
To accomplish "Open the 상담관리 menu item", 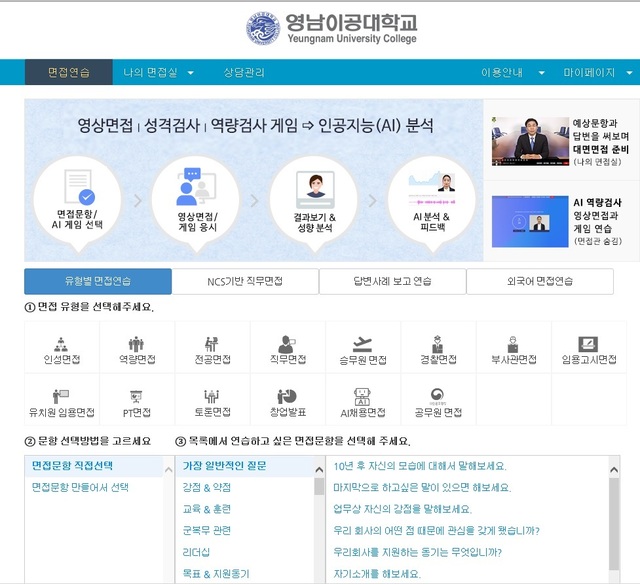I will [244, 73].
